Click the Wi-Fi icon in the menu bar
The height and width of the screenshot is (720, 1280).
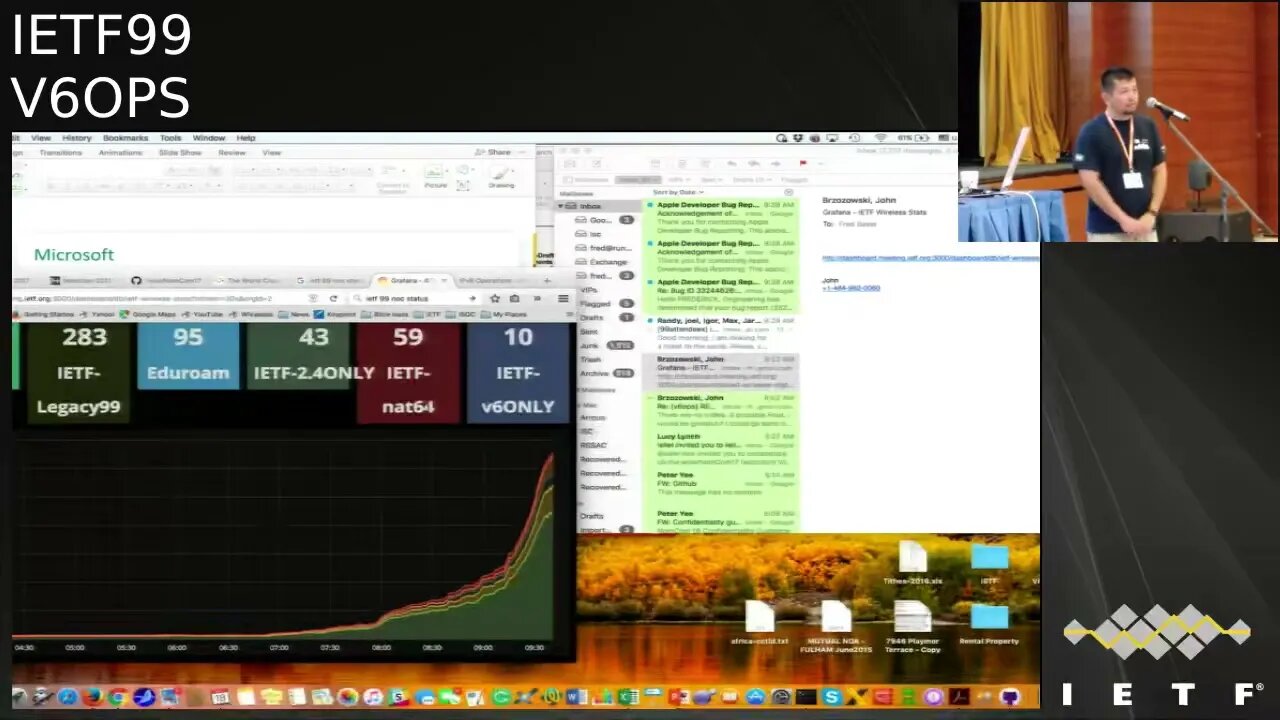point(881,138)
